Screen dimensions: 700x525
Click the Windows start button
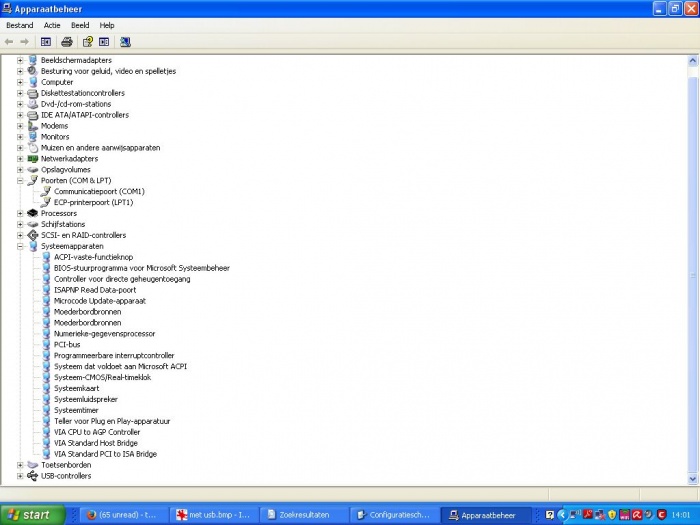pos(33,515)
